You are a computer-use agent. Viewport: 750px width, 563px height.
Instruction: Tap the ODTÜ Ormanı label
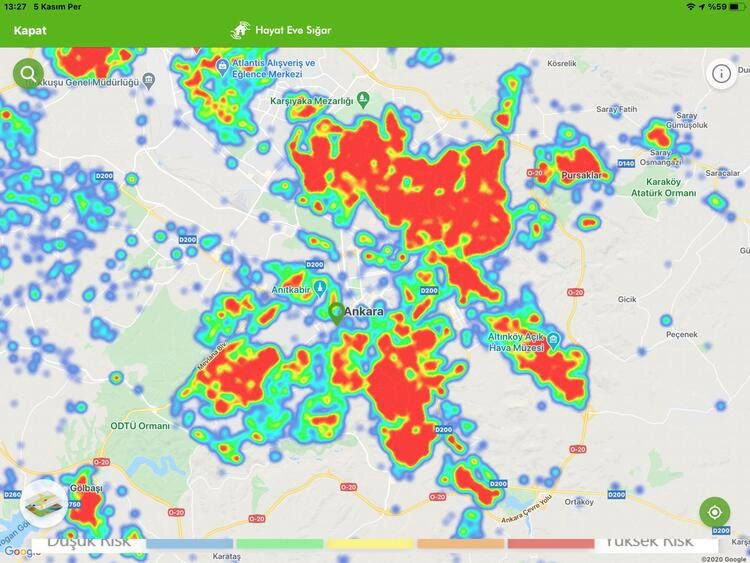pyautogui.click(x=140, y=426)
